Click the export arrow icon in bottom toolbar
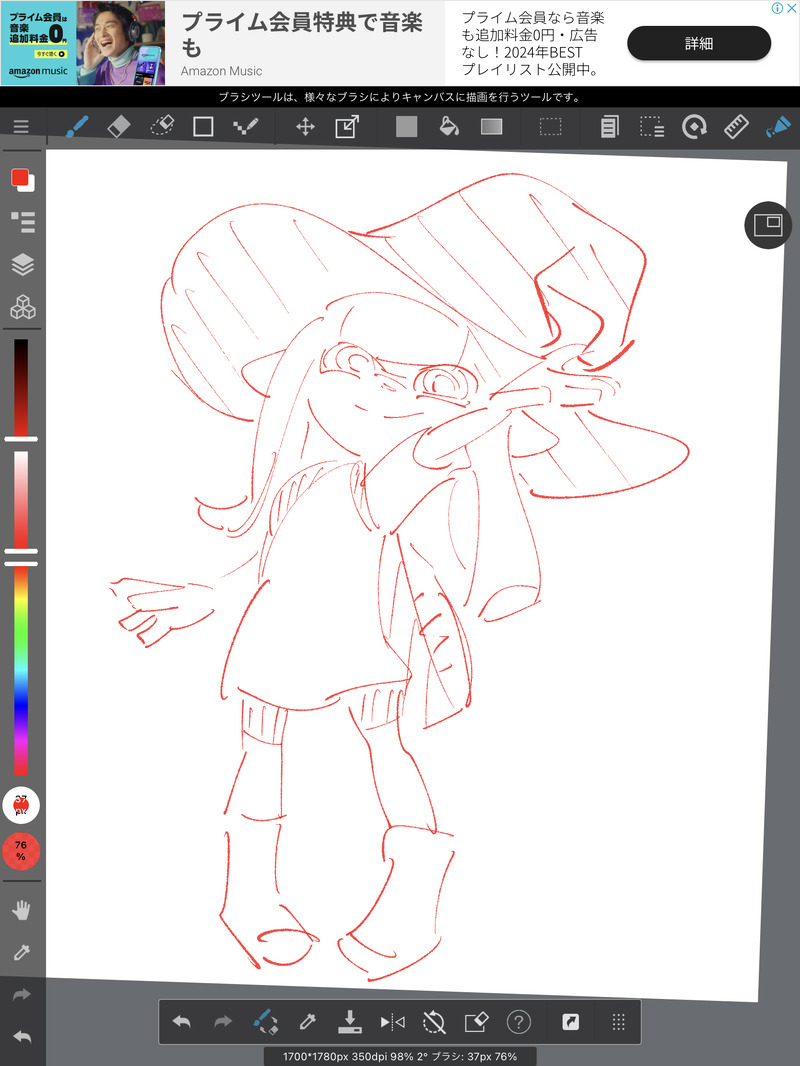 coord(571,1021)
